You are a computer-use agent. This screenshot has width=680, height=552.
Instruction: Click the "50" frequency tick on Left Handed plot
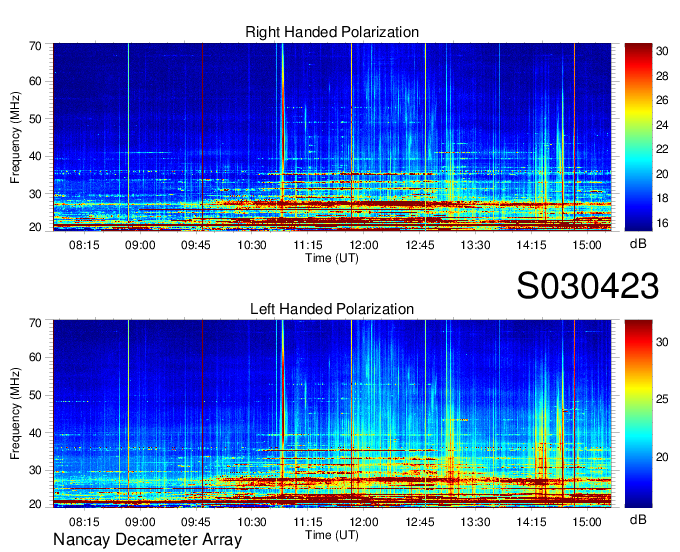pyautogui.click(x=35, y=395)
